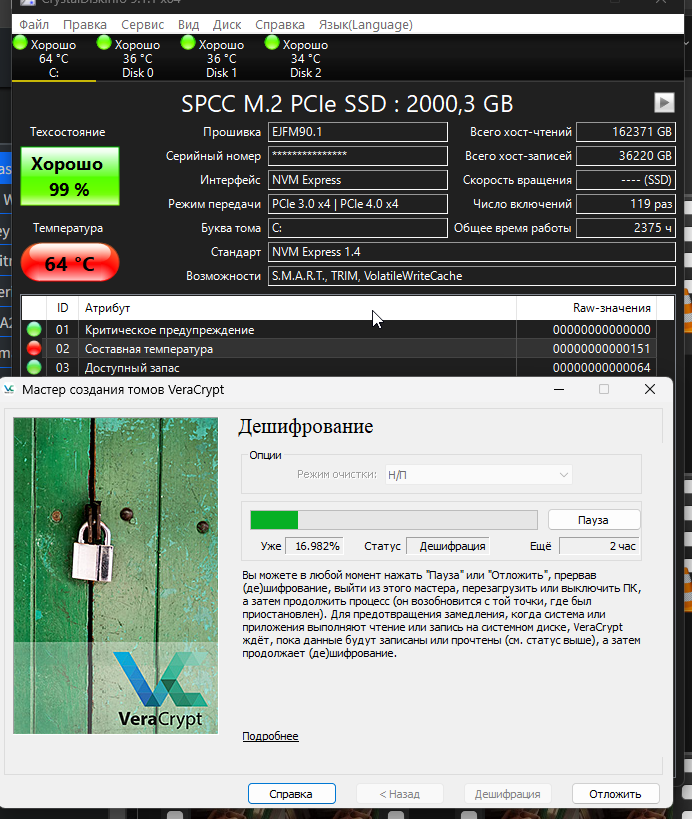Click the Буква тома field
692x819 pixels.
358,228
